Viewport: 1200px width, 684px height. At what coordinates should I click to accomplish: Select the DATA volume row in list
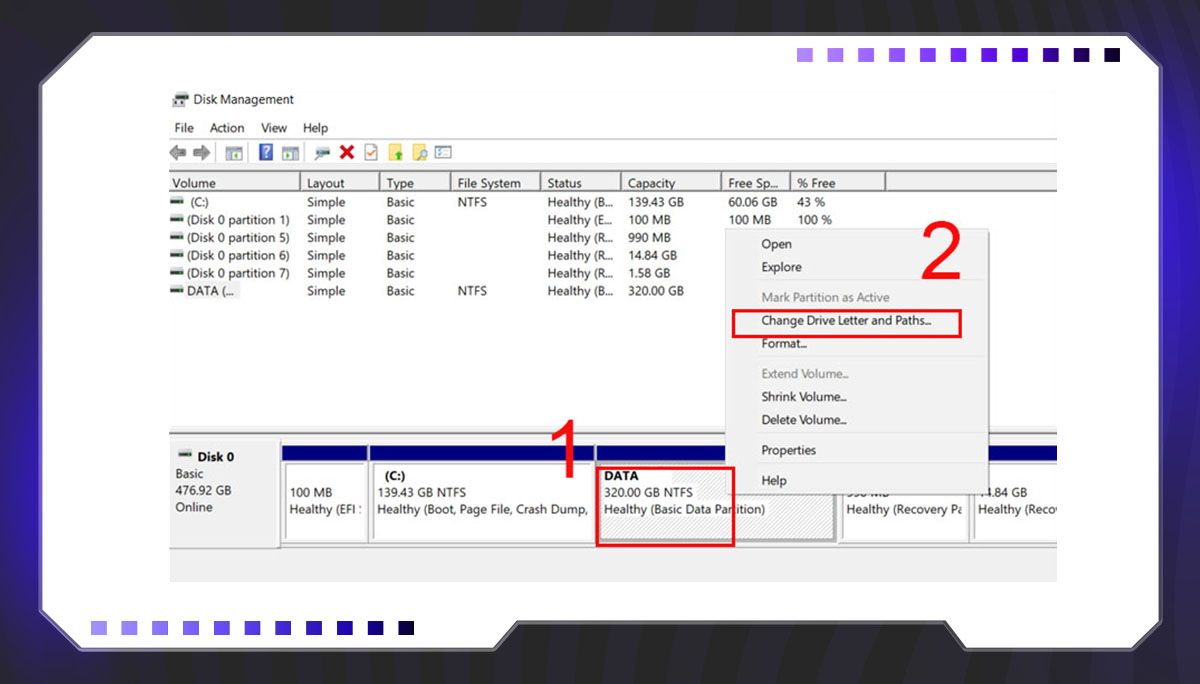[x=211, y=291]
